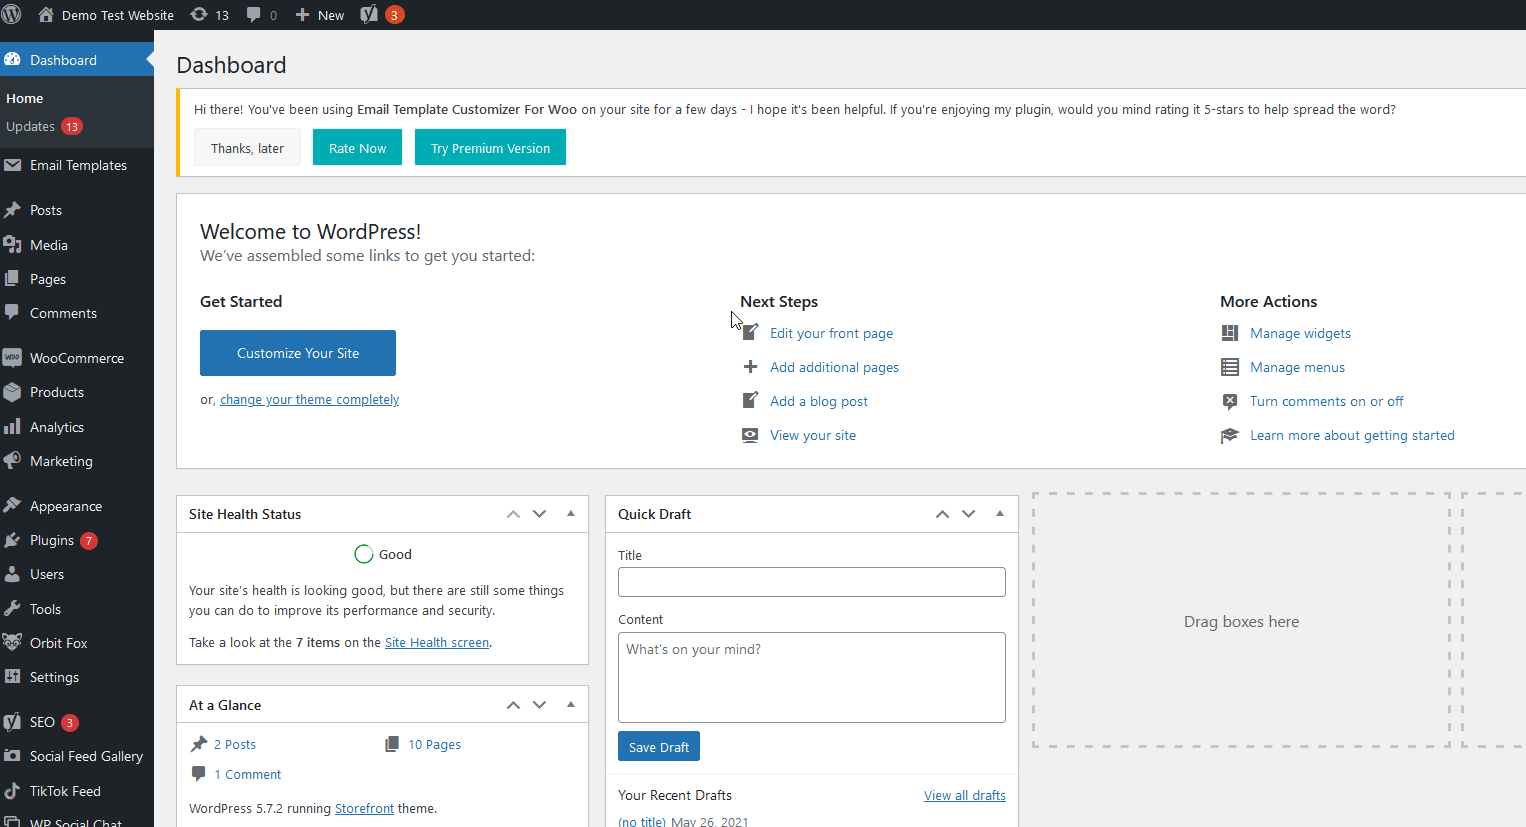Screen dimensions: 1526x827
Task: Click the Quick Draft Title field
Action: coord(812,582)
